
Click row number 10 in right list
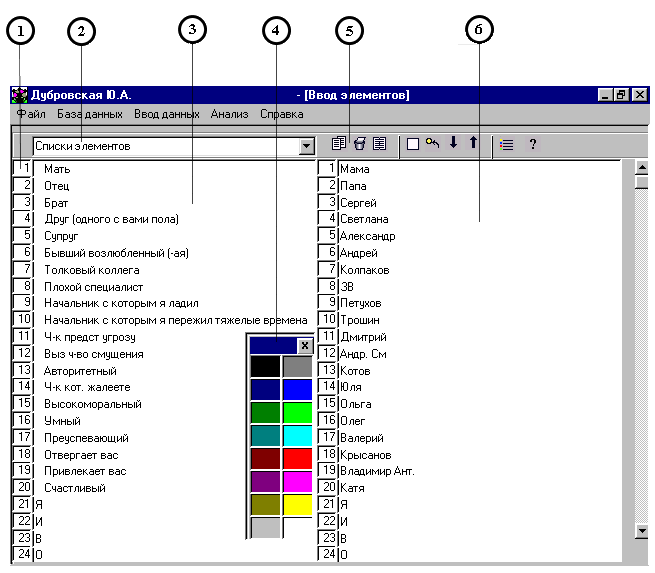click(x=328, y=319)
